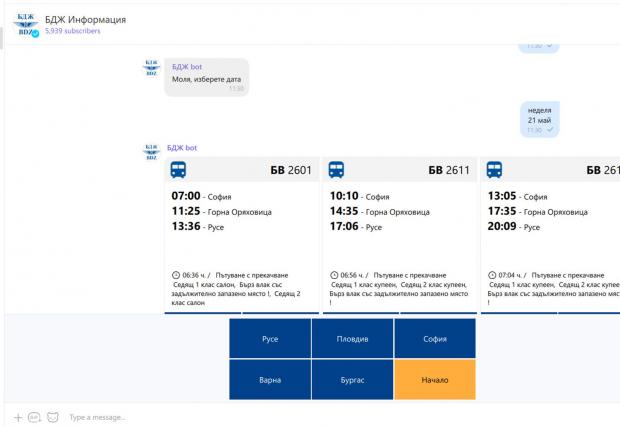Viewport: 620px width, 427px height.
Task: Open БДЖ bot name in date message
Action: (187, 67)
